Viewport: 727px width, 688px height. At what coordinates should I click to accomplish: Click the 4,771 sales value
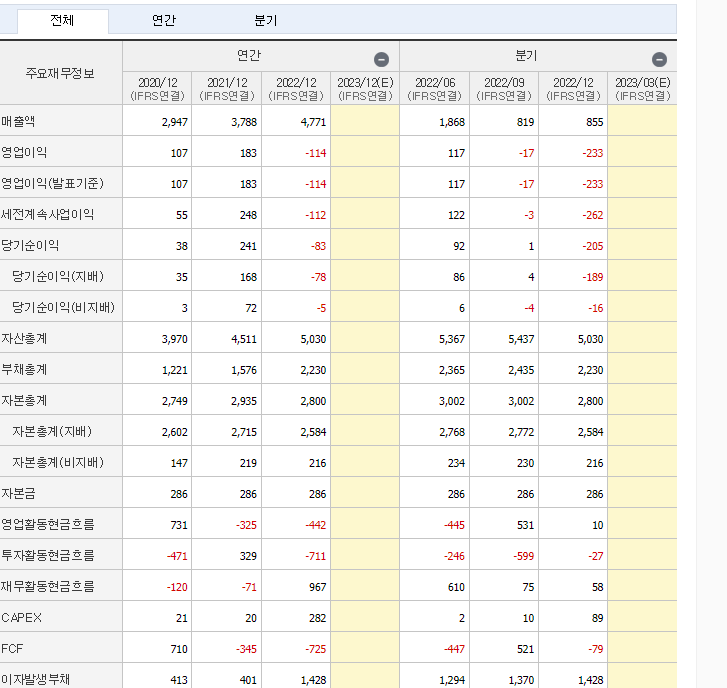tap(313, 122)
